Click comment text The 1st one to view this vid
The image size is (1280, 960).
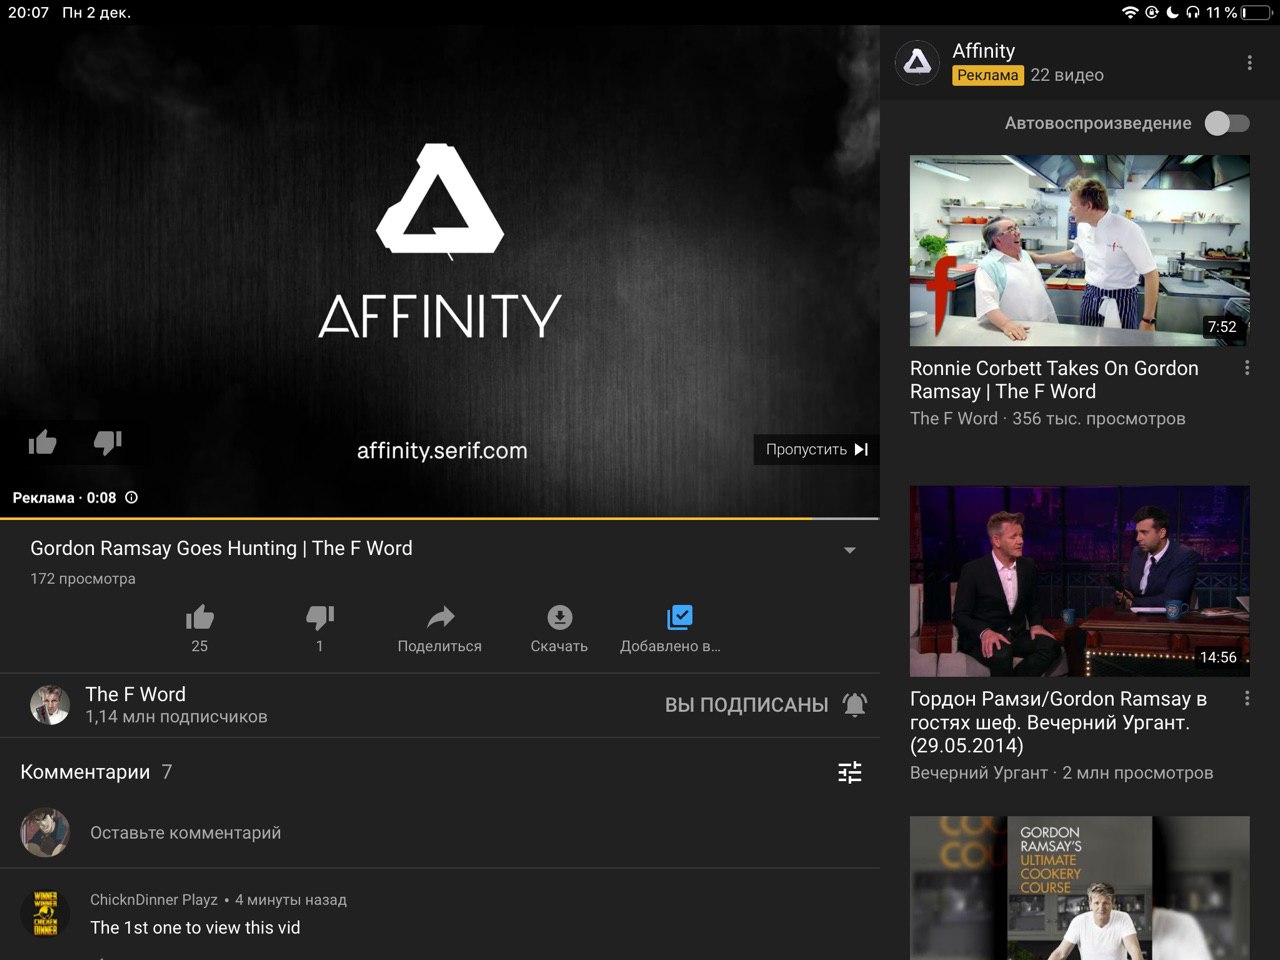(195, 928)
